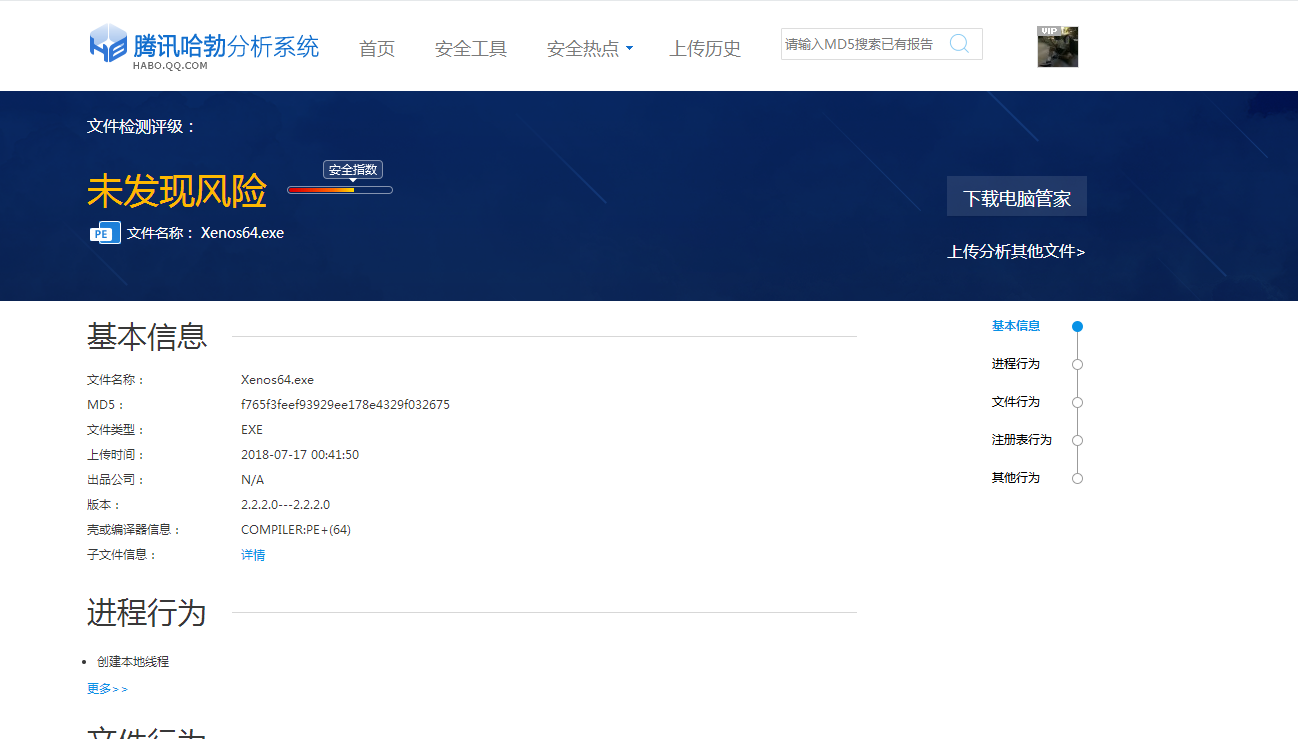The height and width of the screenshot is (739, 1298).
Task: Open the 上传历史 page
Action: click(705, 48)
